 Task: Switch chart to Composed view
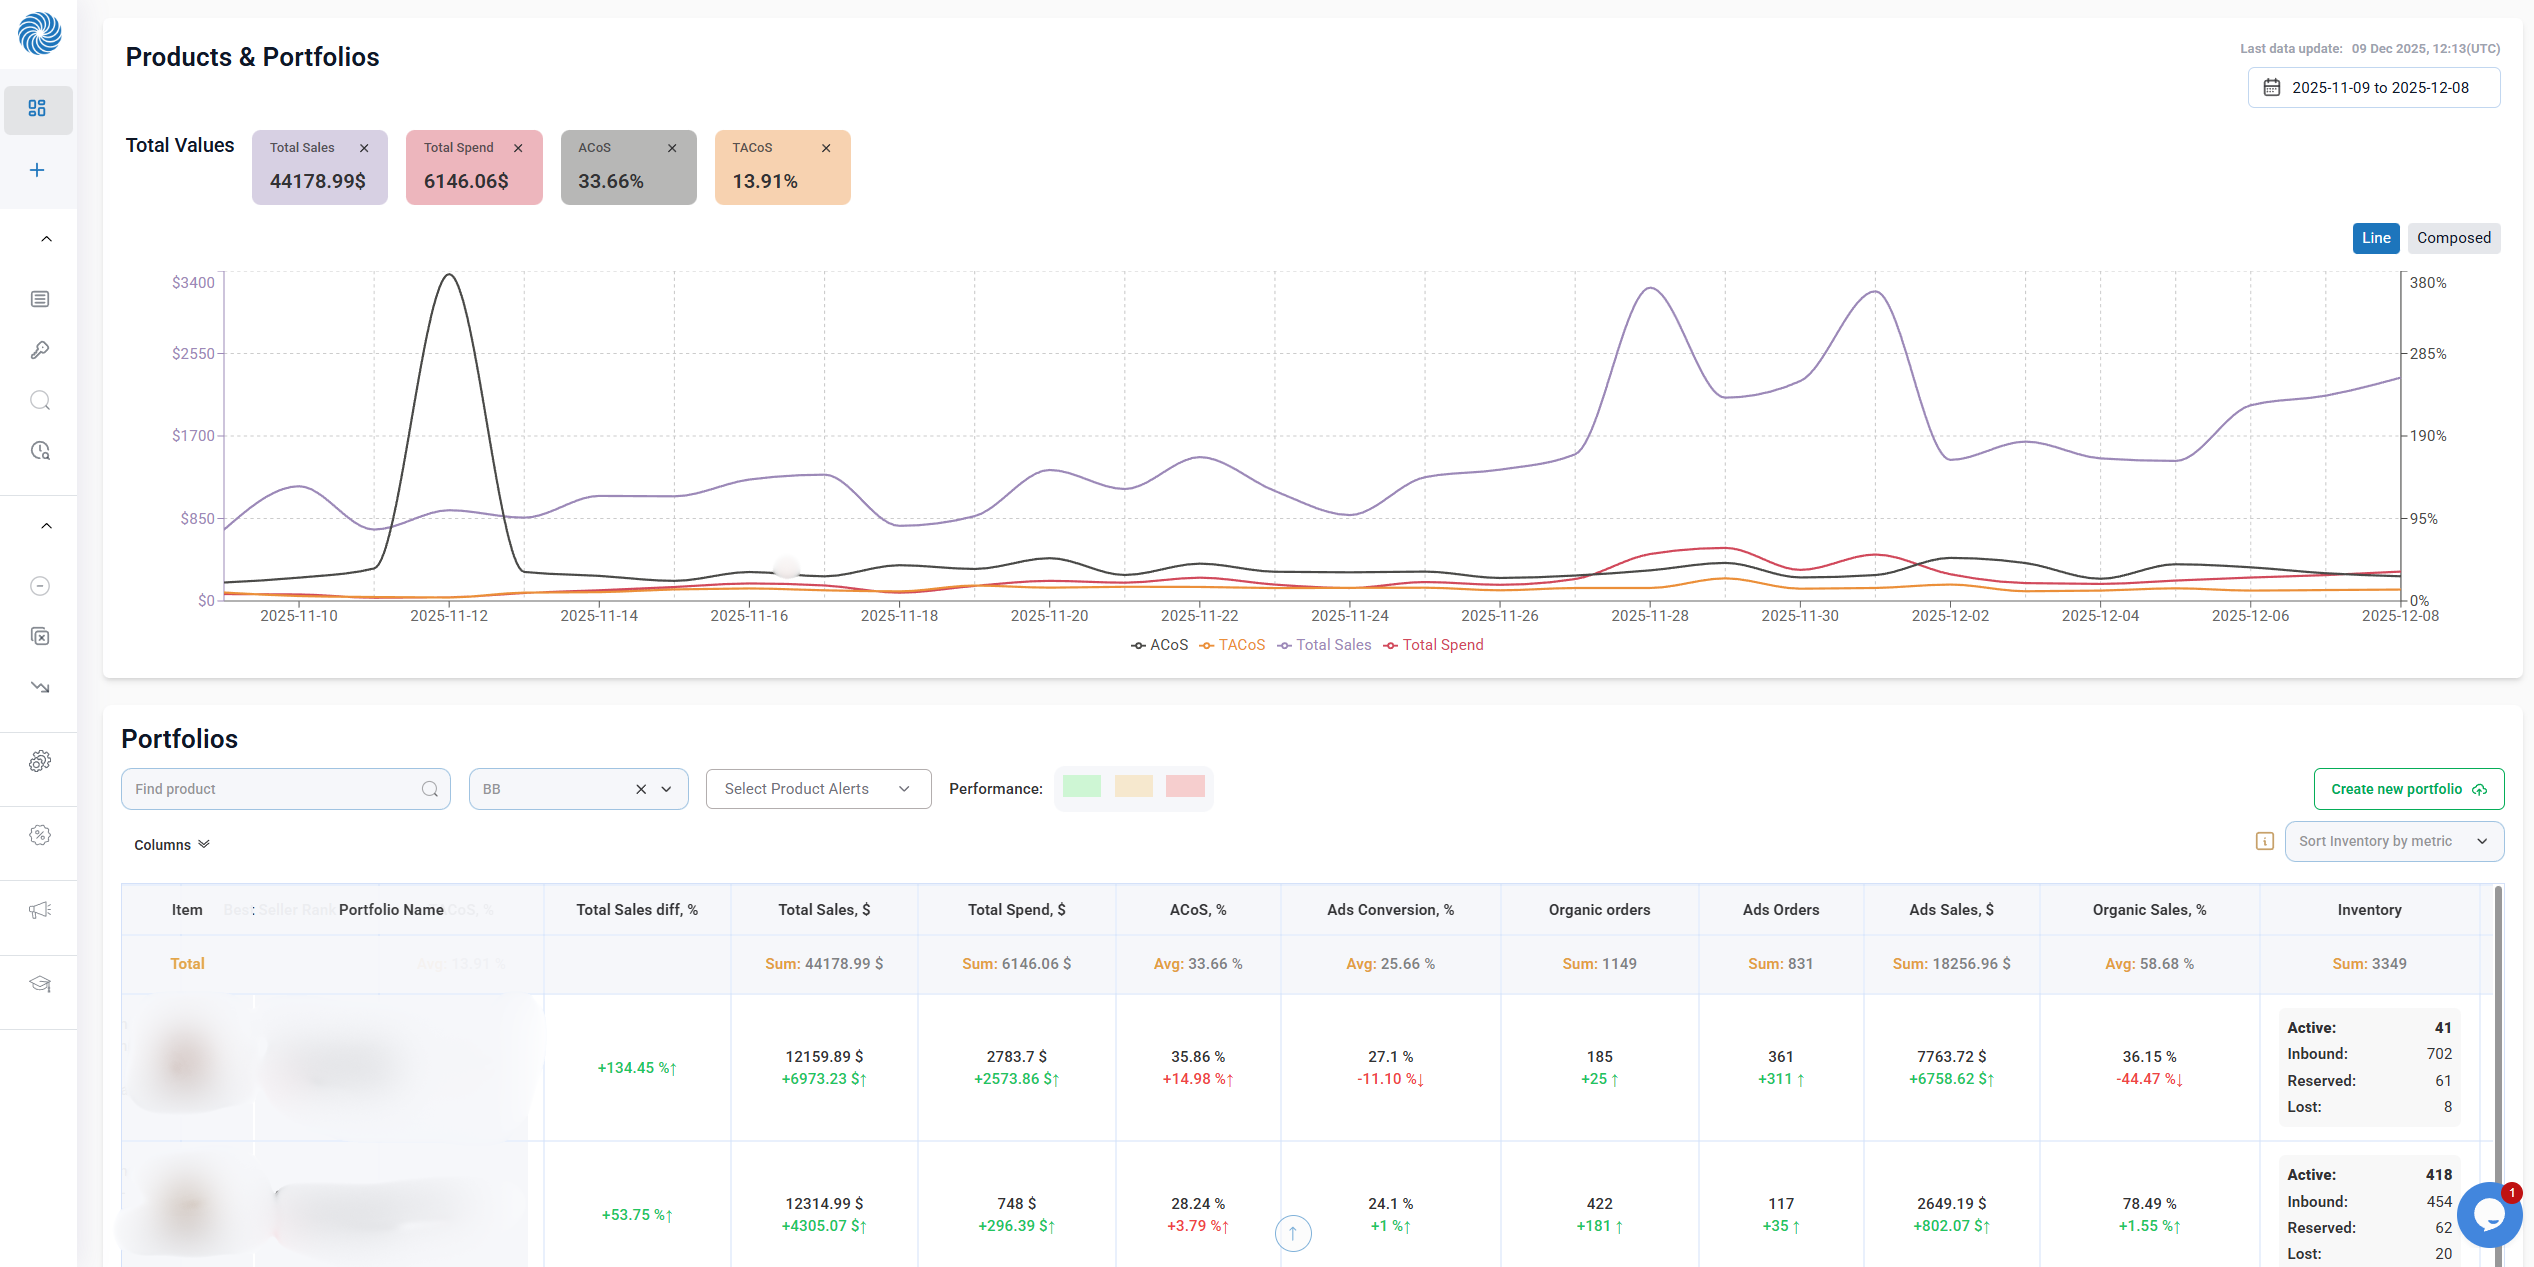[x=2453, y=238]
